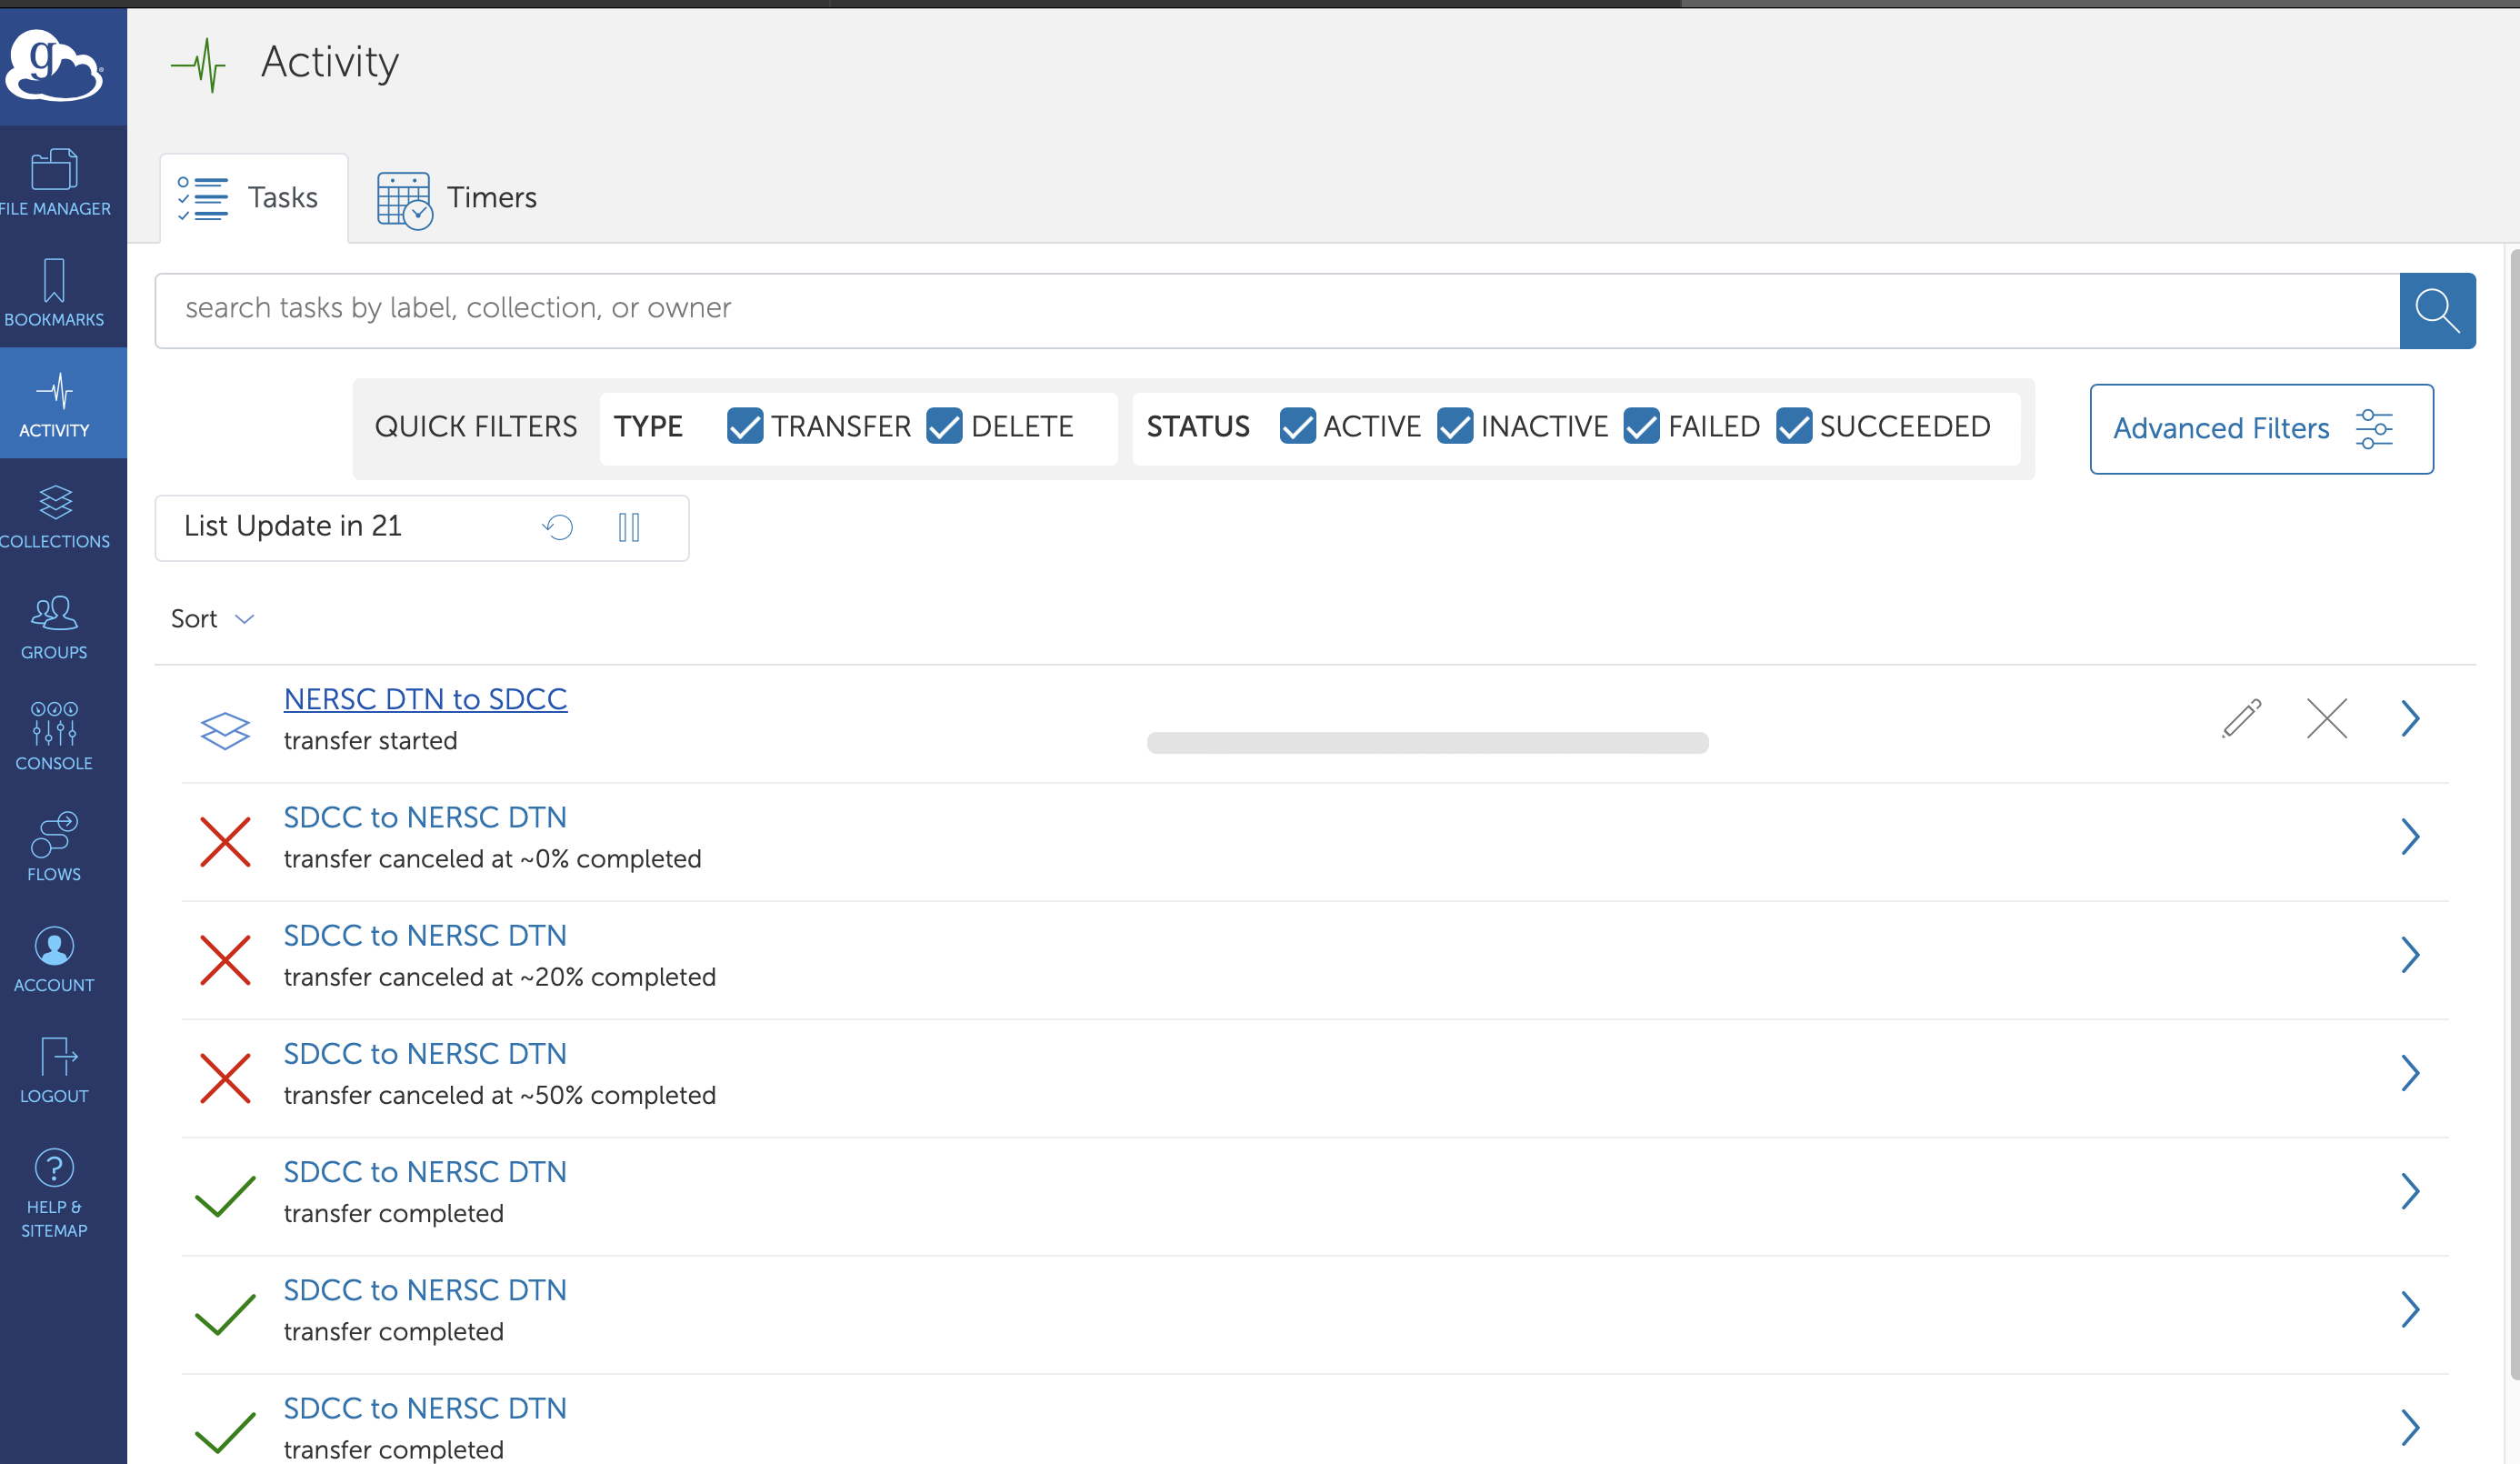The width and height of the screenshot is (2520, 1464).
Task: Click the red X on ~20% canceled task
Action: 225,960
